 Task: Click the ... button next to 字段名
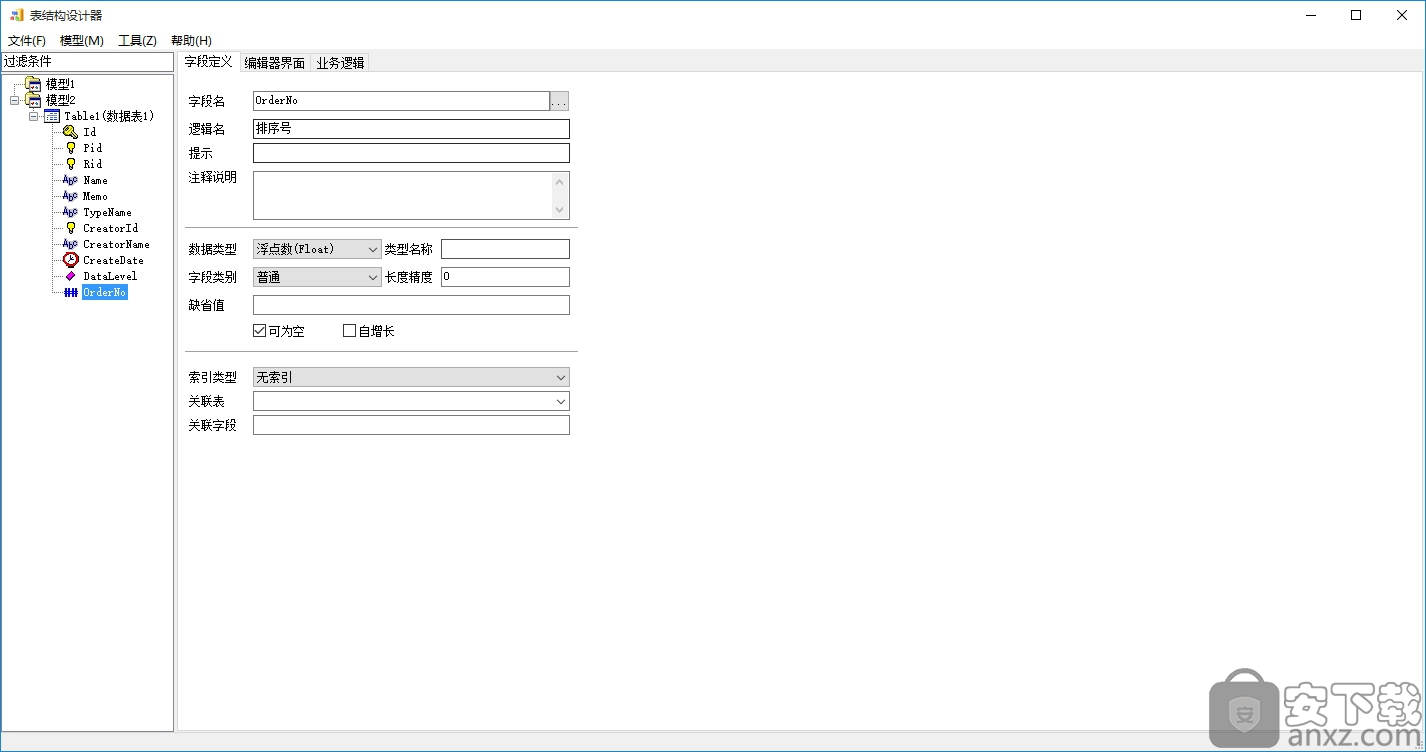point(559,101)
